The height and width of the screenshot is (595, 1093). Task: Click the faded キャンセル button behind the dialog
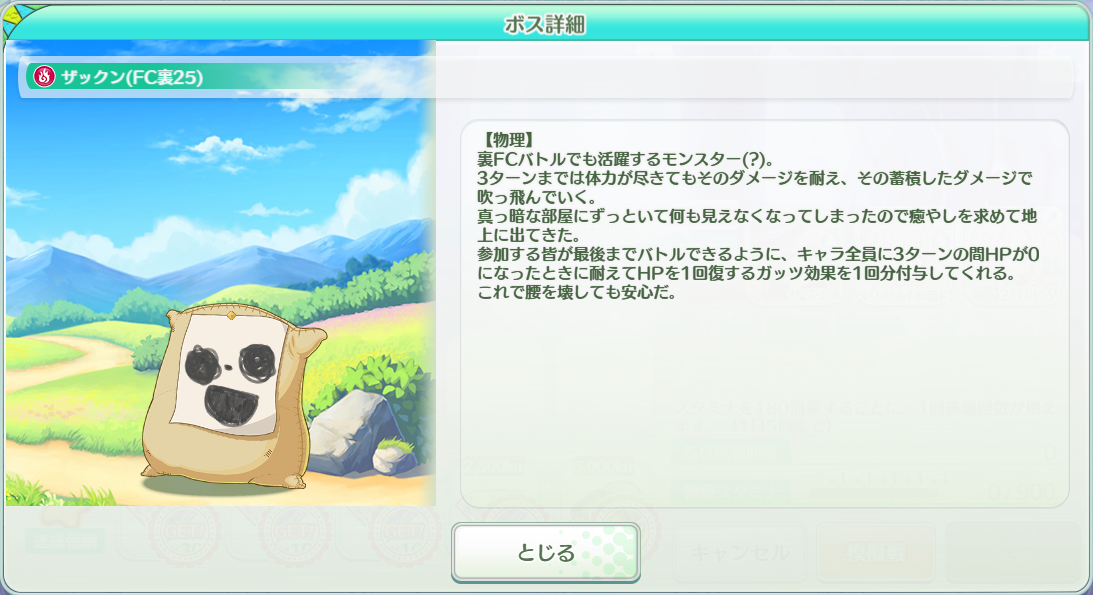tap(740, 552)
